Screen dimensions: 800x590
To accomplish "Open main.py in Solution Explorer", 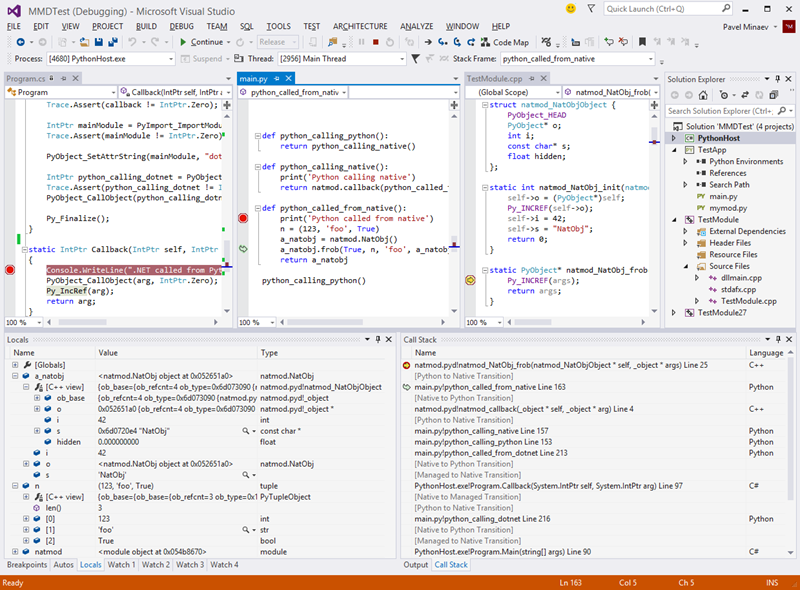I will 723,197.
